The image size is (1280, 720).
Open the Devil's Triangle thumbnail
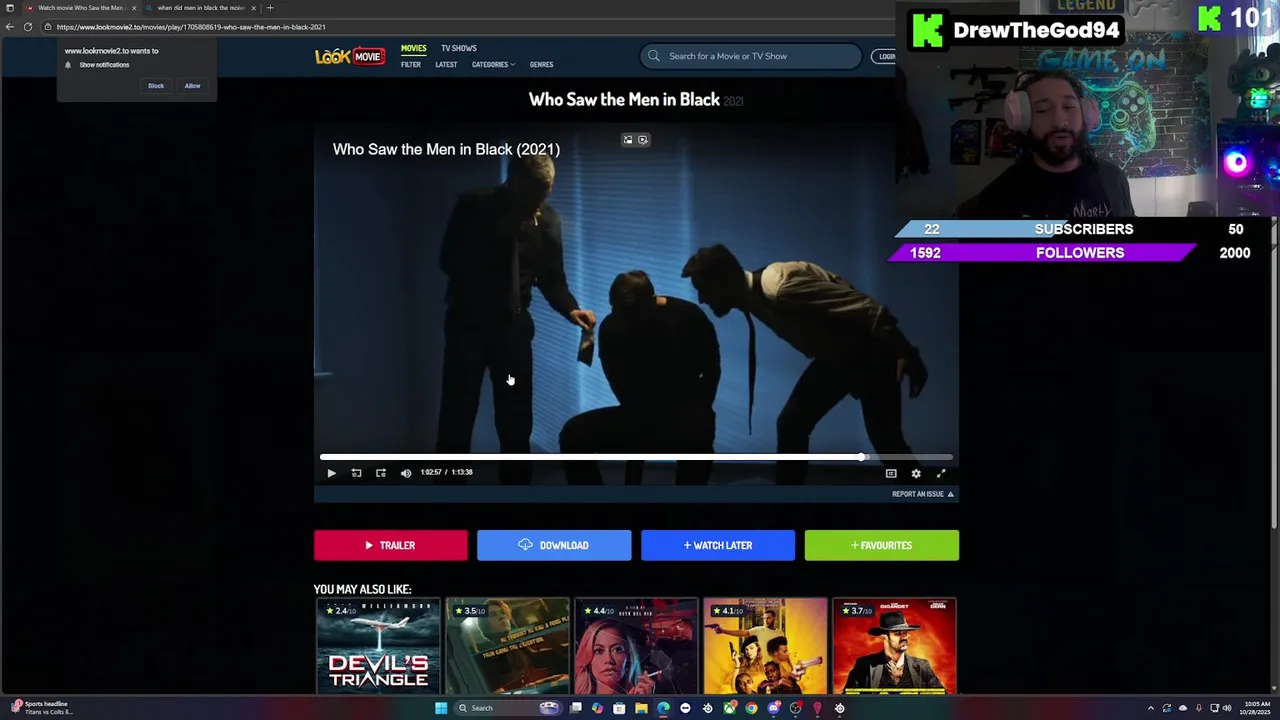click(378, 646)
